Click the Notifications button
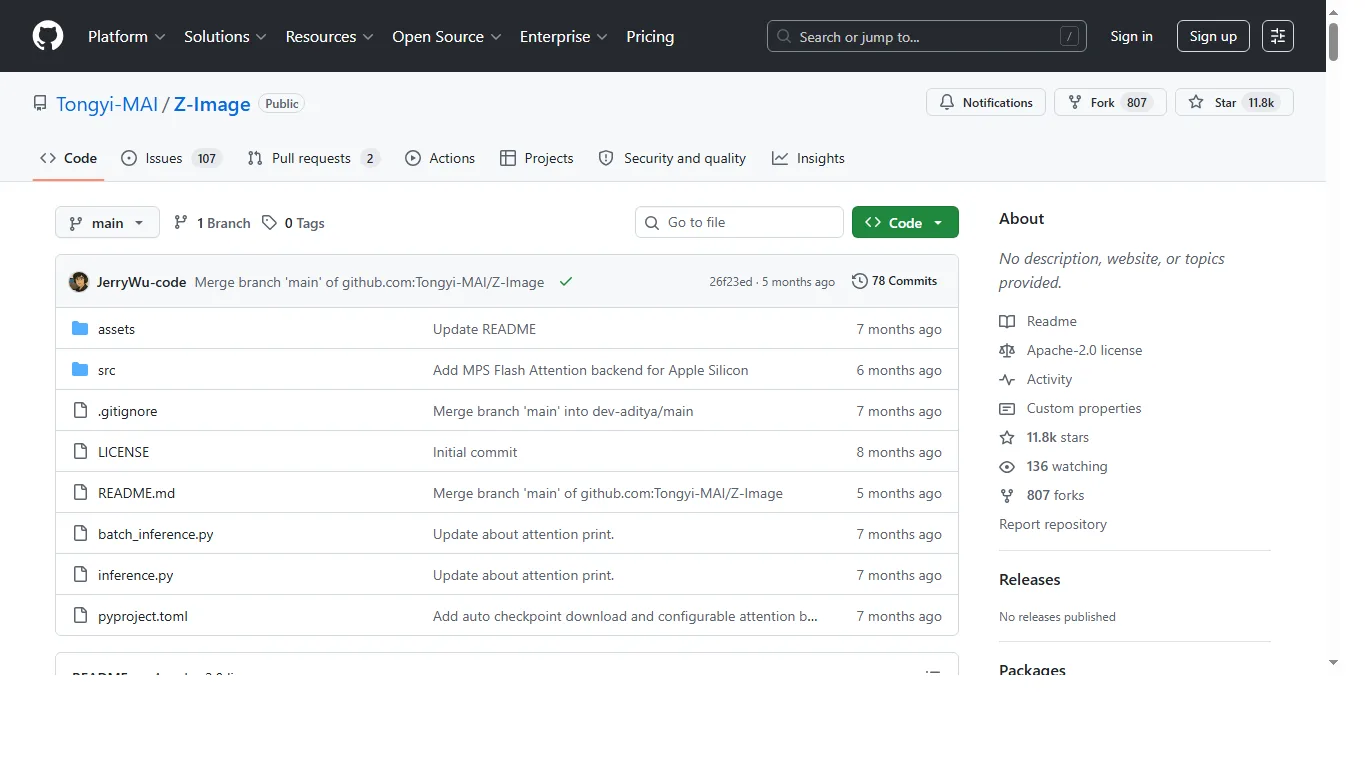 pyautogui.click(x=986, y=102)
